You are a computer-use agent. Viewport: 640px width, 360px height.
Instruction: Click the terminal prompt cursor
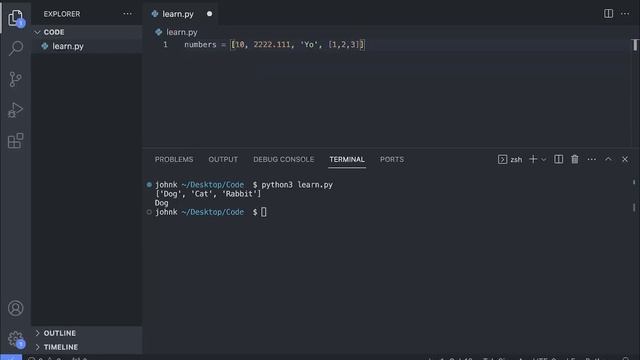click(x=264, y=212)
